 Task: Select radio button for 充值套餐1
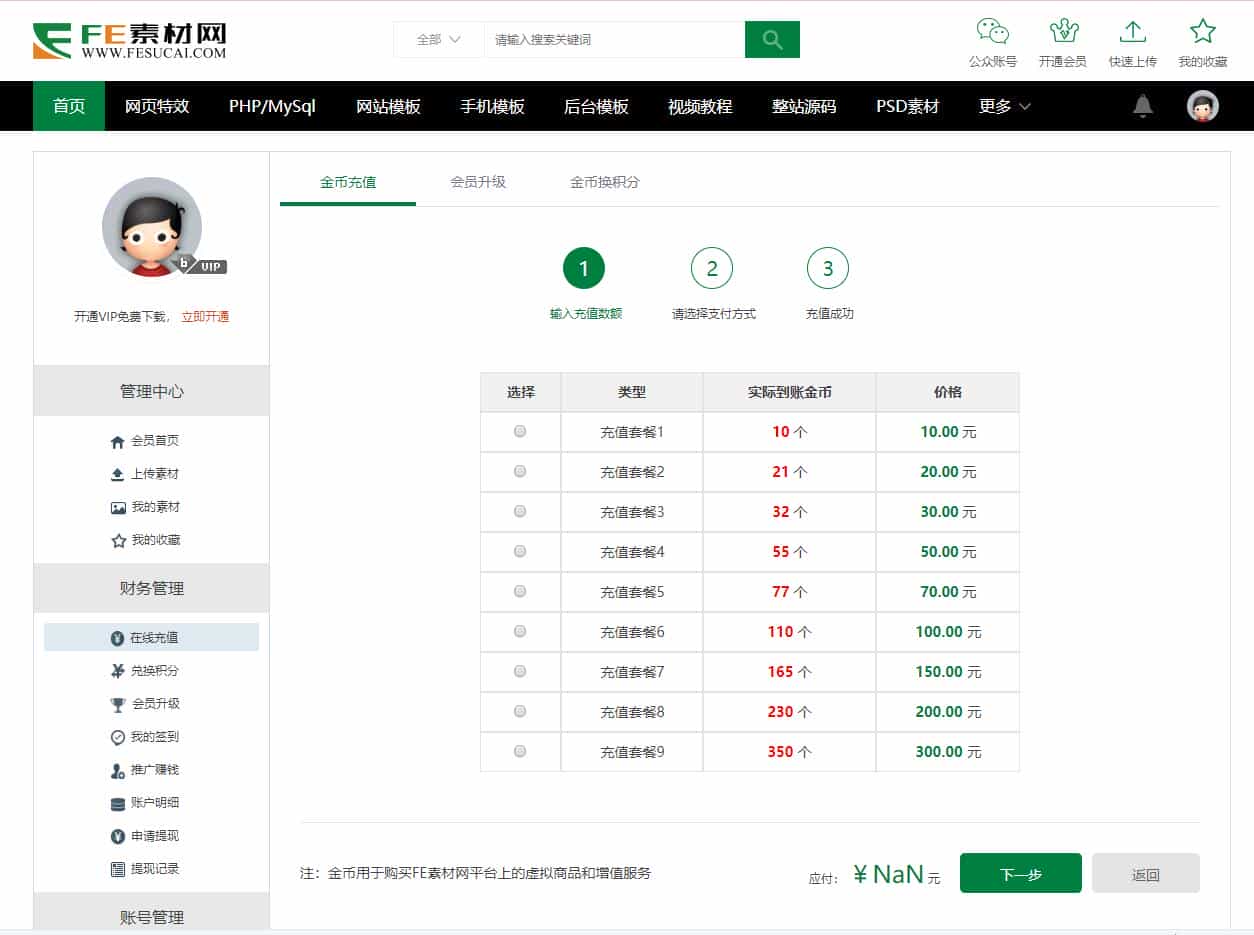tap(520, 431)
